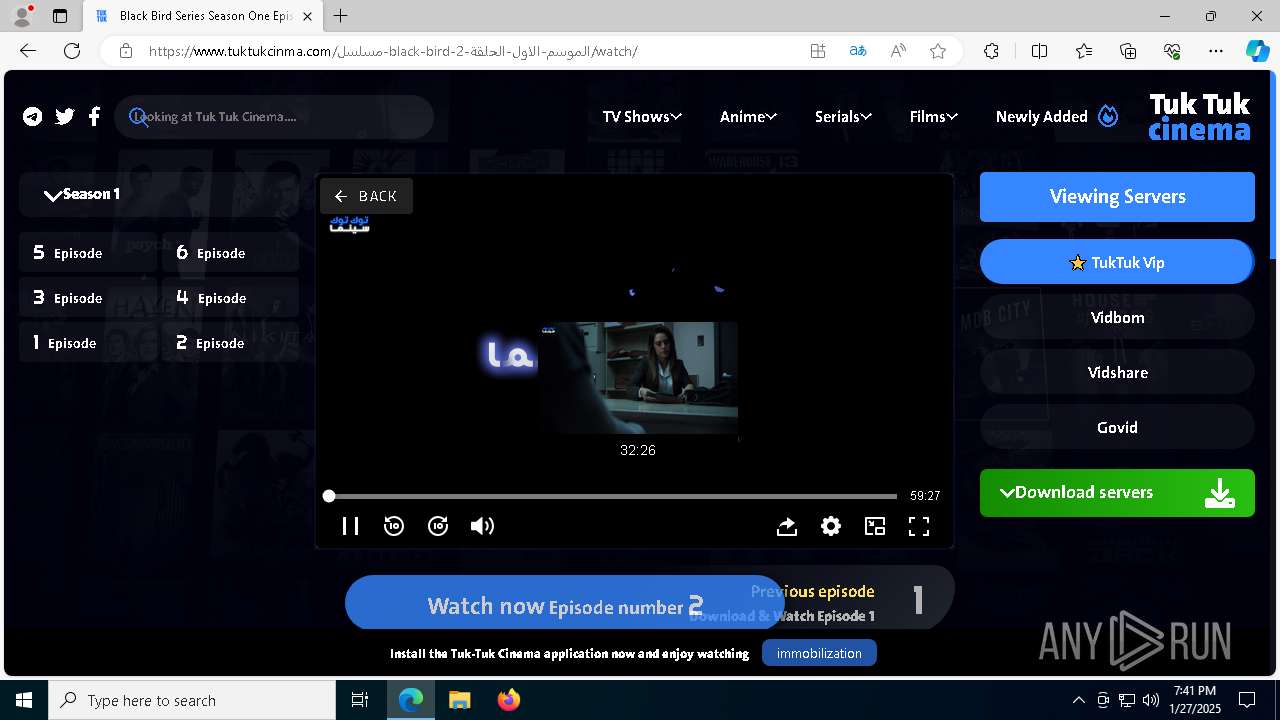Viewport: 1280px width, 720px height.
Task: Enter fullscreen video mode
Action: pos(919,526)
